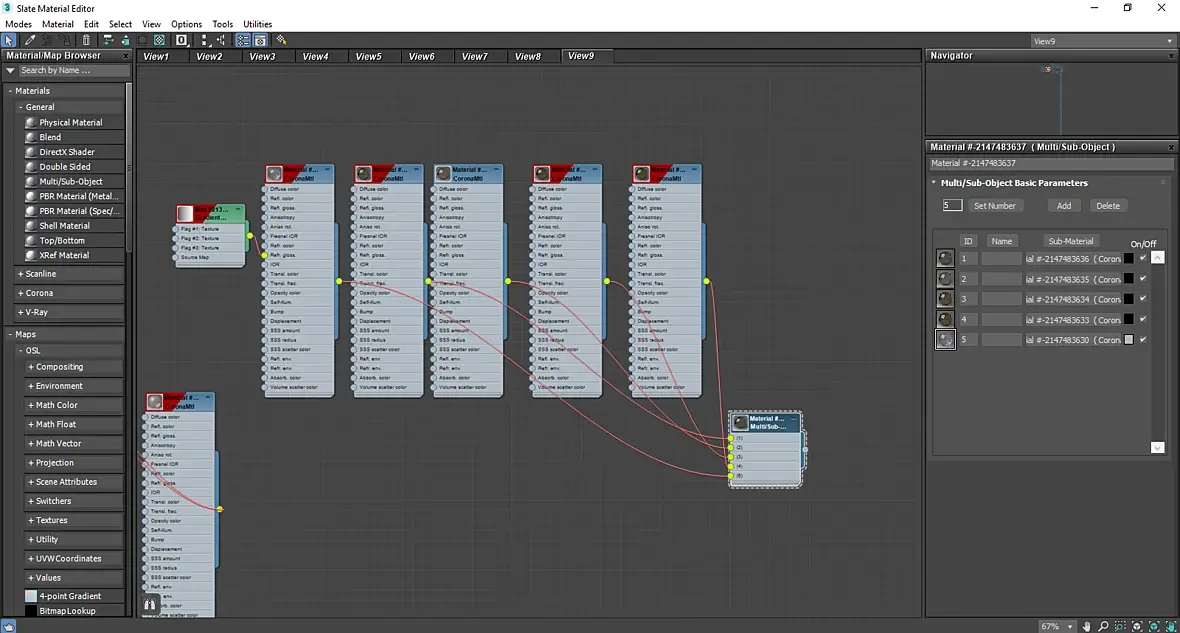Activate the Select arrow tool in toolbar

(x=8, y=40)
